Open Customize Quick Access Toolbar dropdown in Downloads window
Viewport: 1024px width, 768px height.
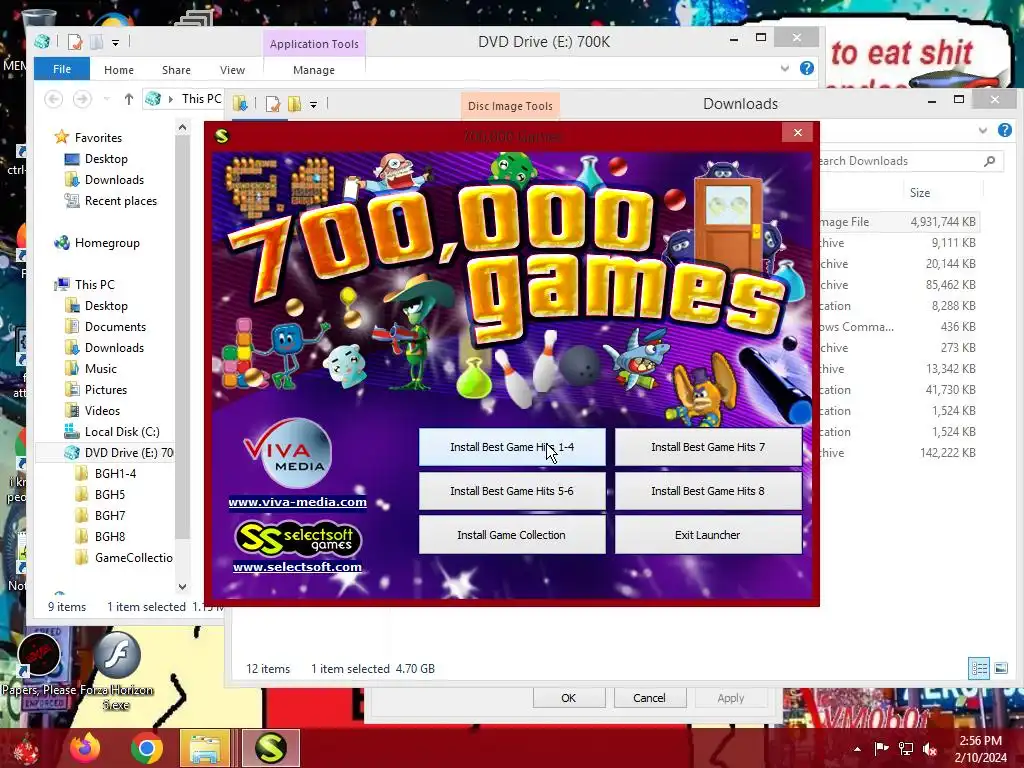[x=313, y=104]
